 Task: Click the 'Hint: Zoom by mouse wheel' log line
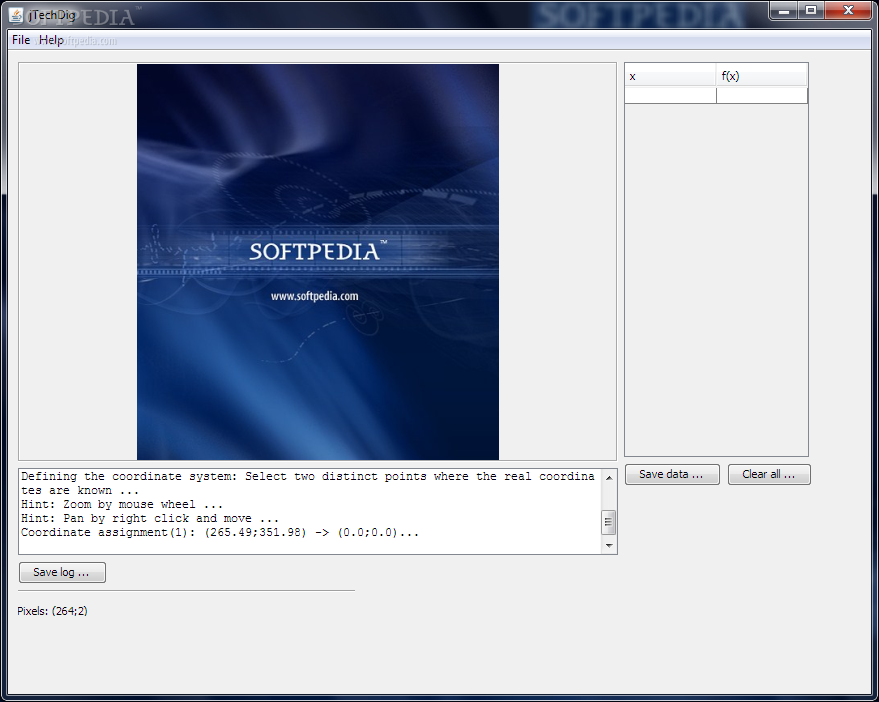122,505
